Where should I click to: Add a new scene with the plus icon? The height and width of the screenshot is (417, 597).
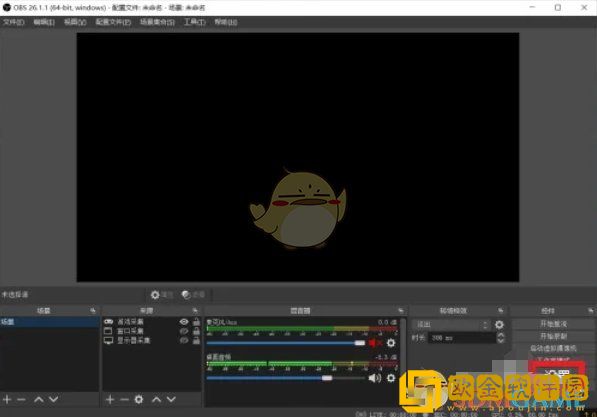7,399
